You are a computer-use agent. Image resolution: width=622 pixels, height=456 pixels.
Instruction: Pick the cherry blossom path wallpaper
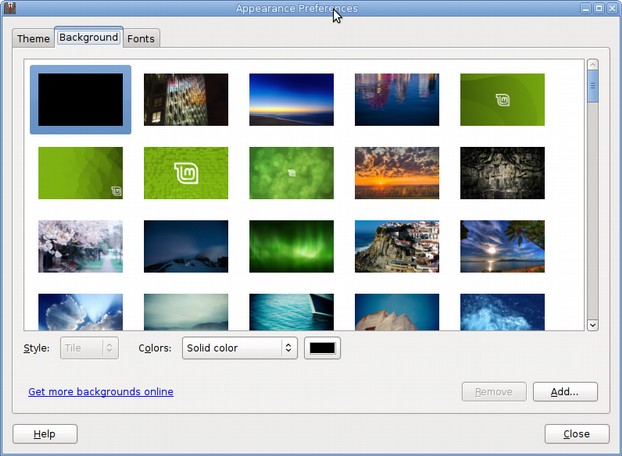point(81,246)
